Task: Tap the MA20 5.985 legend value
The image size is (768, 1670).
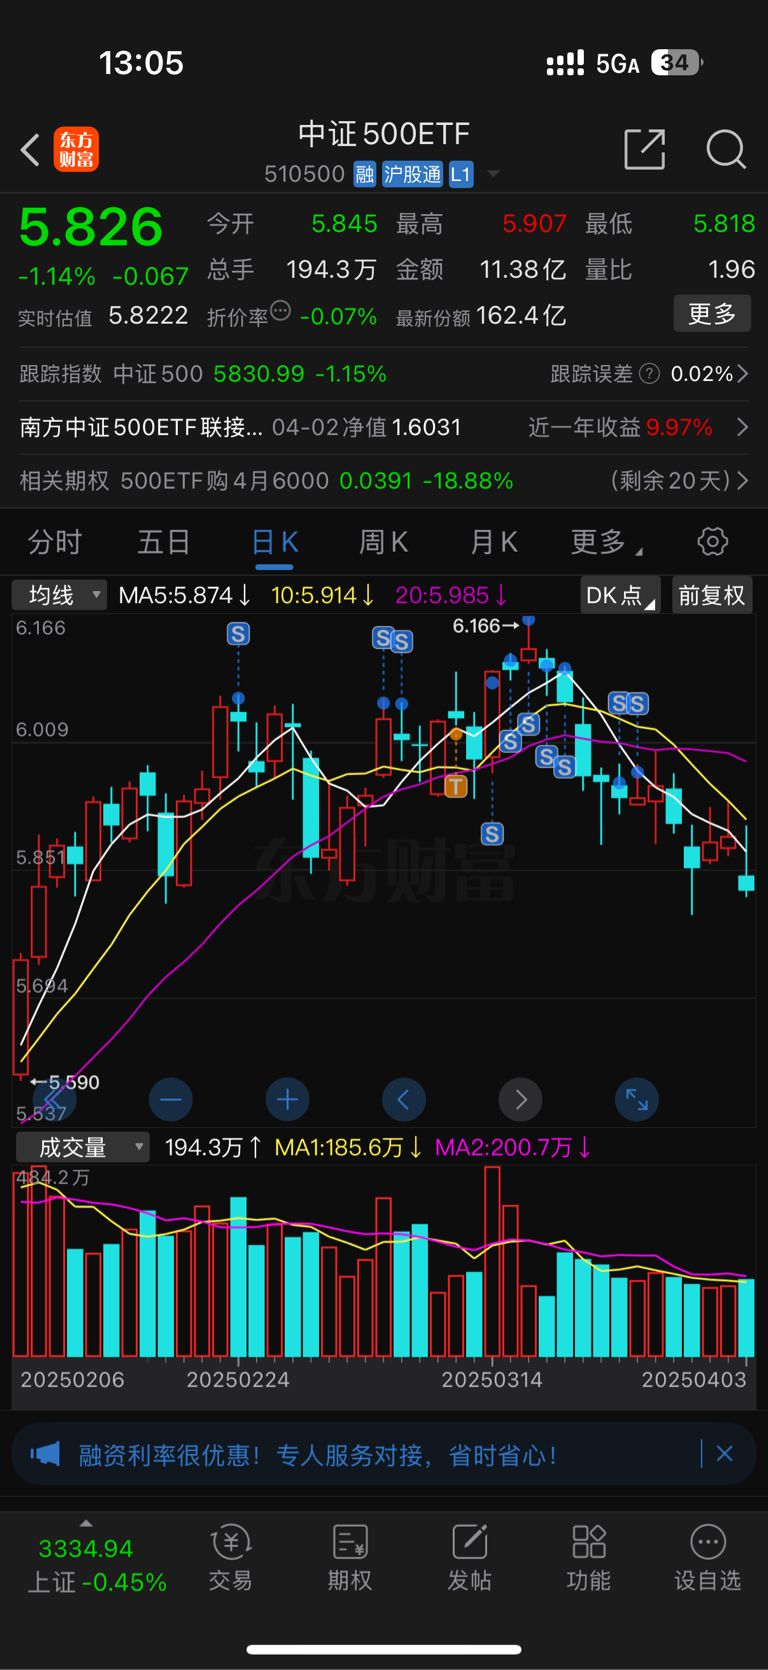Action: 451,596
